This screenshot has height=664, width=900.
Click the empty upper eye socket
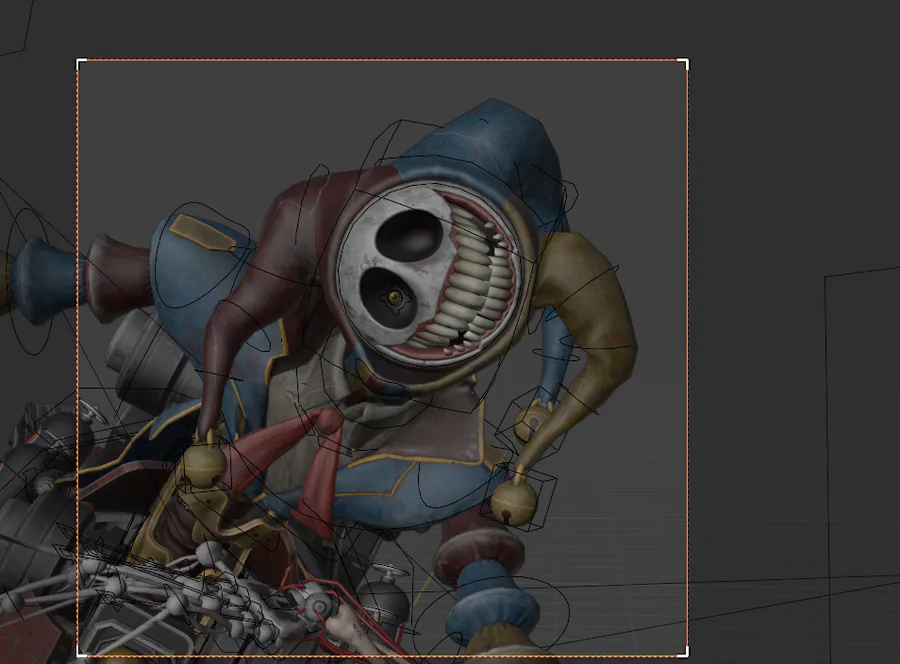409,233
